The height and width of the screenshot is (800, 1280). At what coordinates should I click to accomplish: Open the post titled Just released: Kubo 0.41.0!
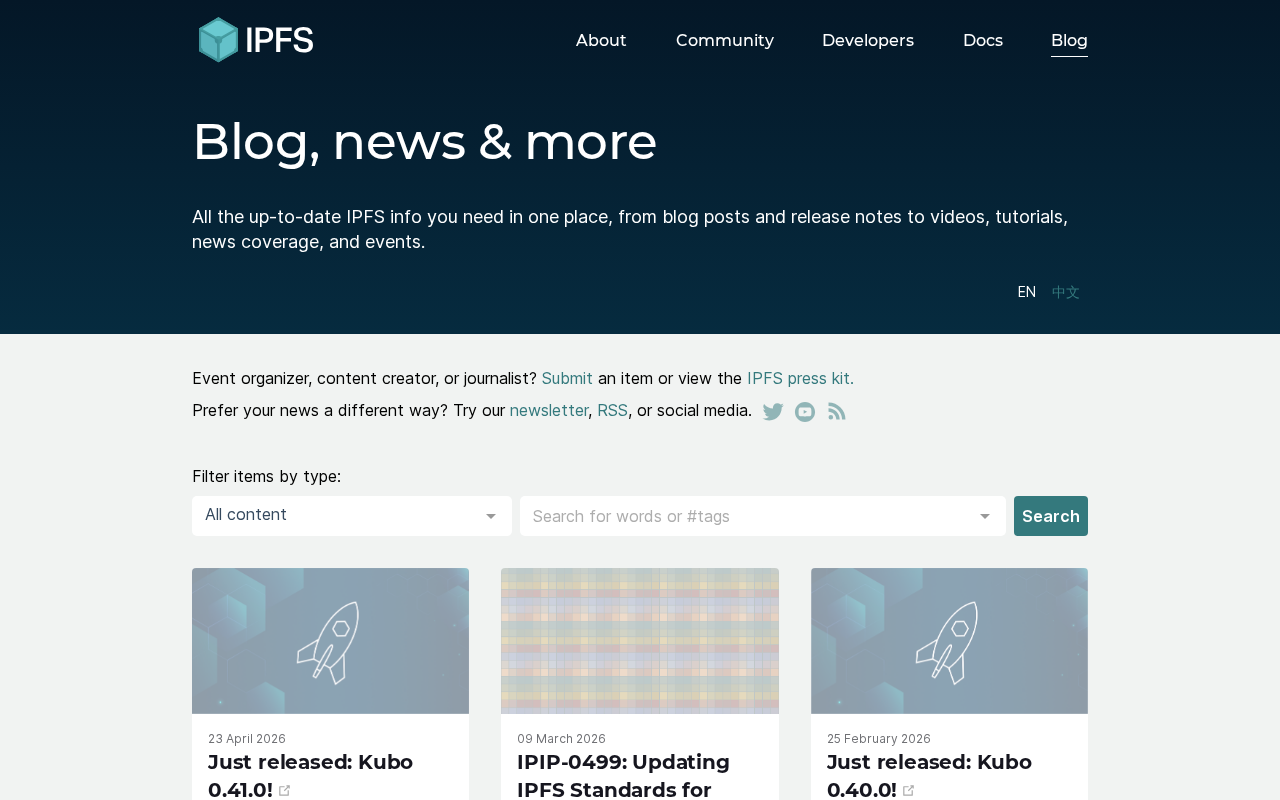[310, 776]
